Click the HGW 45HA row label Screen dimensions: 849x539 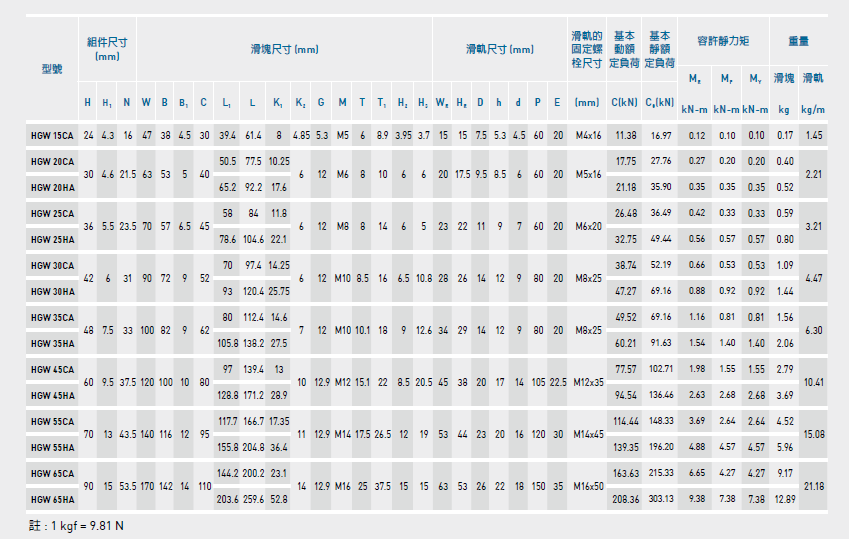pos(51,395)
